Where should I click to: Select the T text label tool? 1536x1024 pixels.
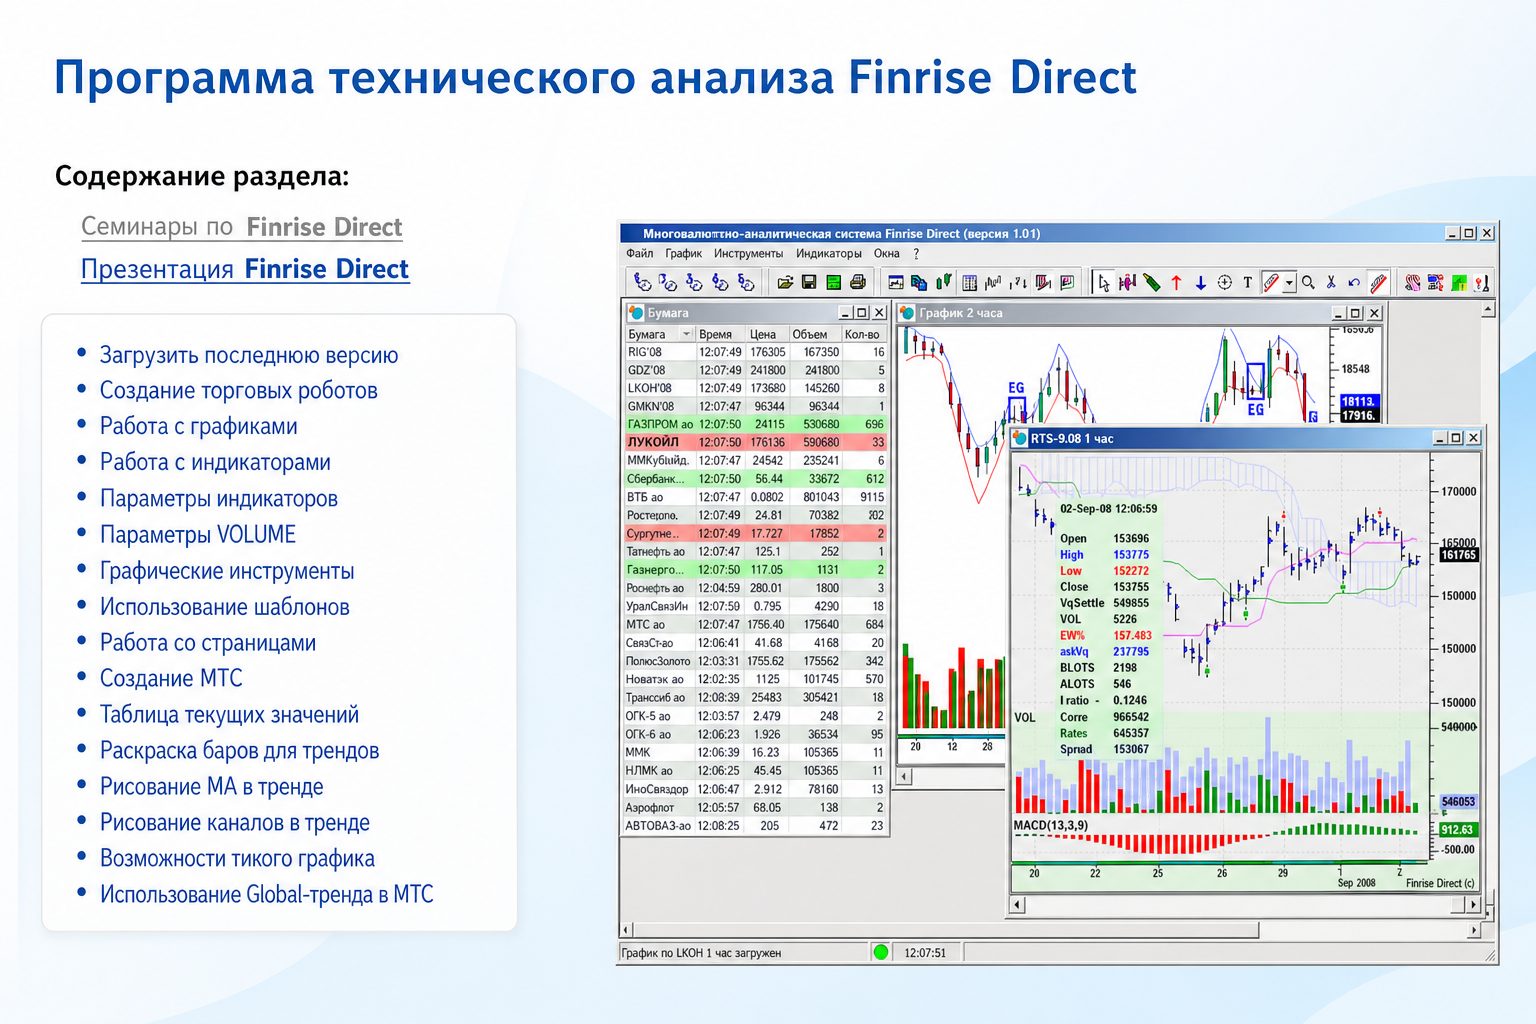click(x=1248, y=283)
